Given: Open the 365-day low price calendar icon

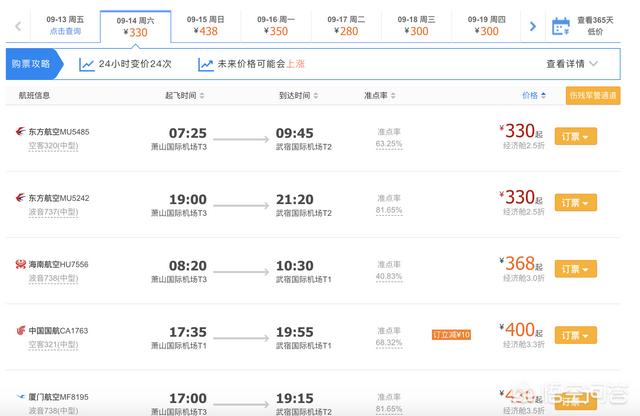Looking at the screenshot, I should 561,26.
